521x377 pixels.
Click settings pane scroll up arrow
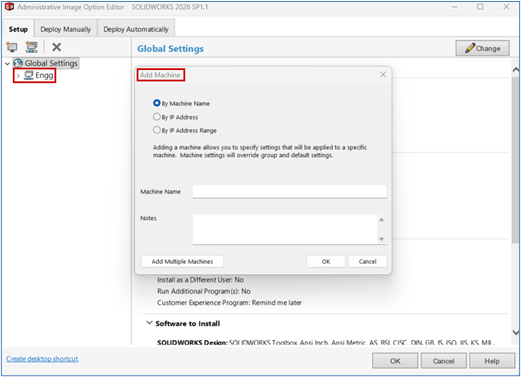516,70
